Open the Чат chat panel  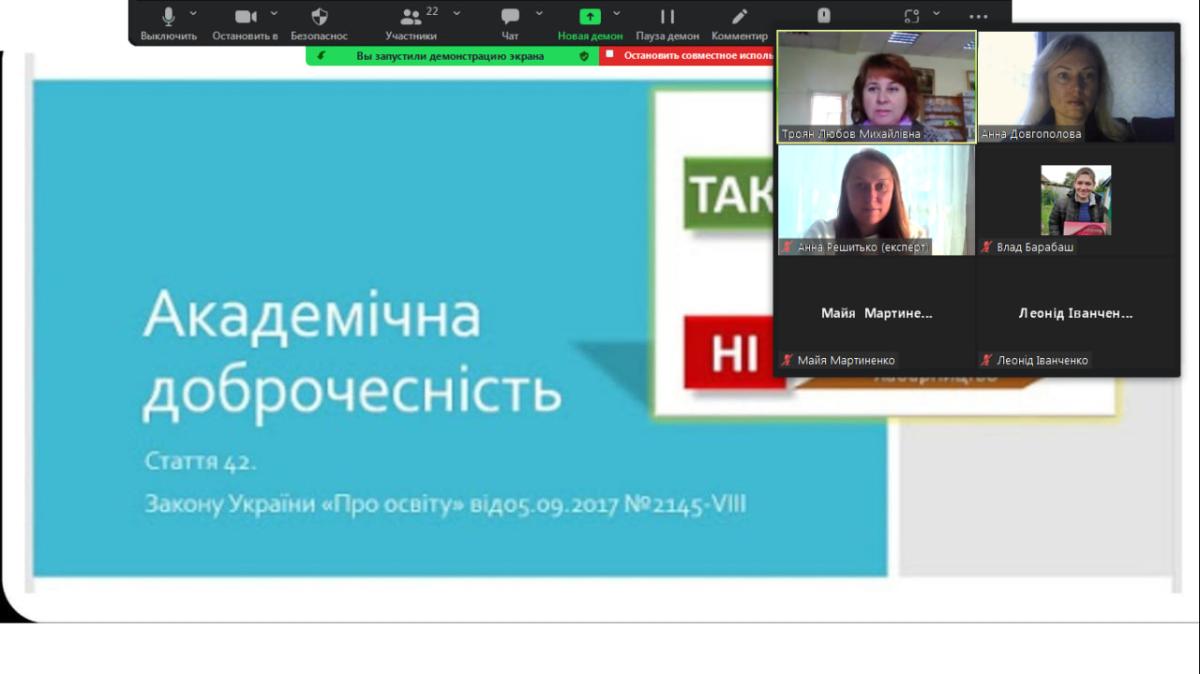click(510, 17)
